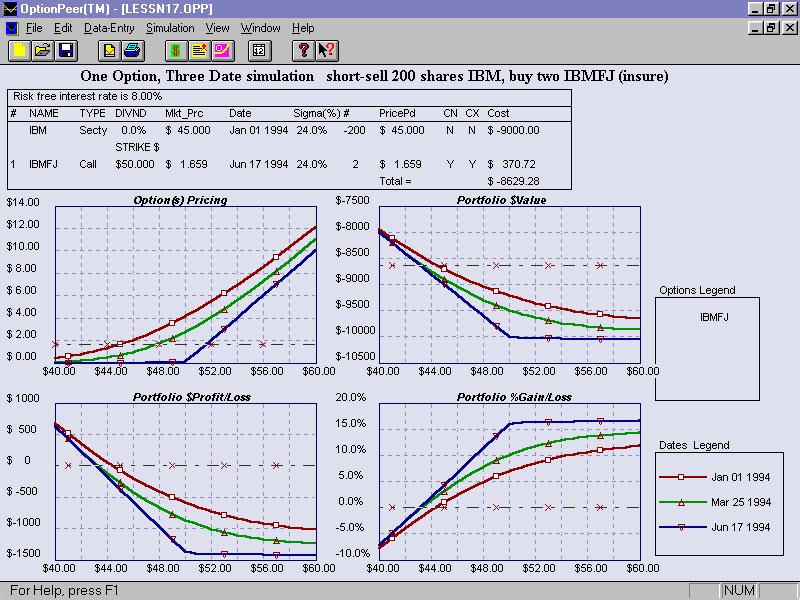
Task: Click the calendar date toolbar icon
Action: [x=259, y=49]
